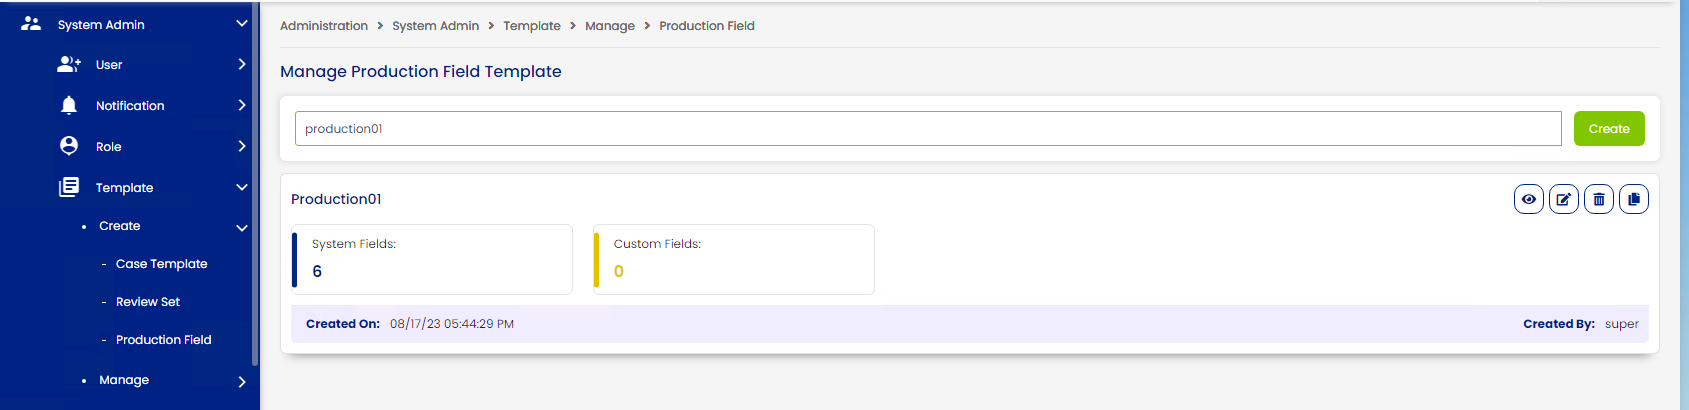The width and height of the screenshot is (1689, 410).
Task: Collapse the Create submenu chevron
Action: tap(241, 228)
